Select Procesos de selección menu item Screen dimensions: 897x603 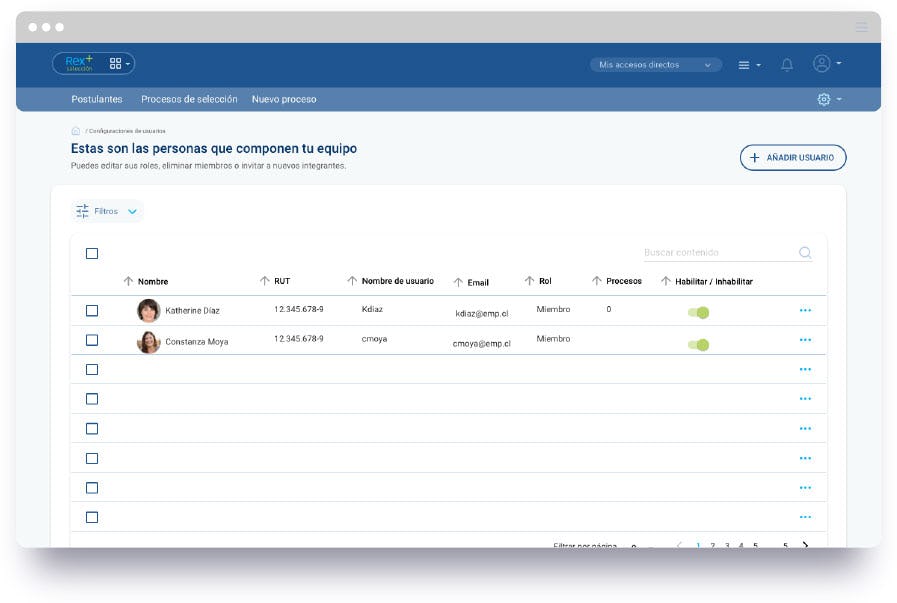click(x=190, y=100)
